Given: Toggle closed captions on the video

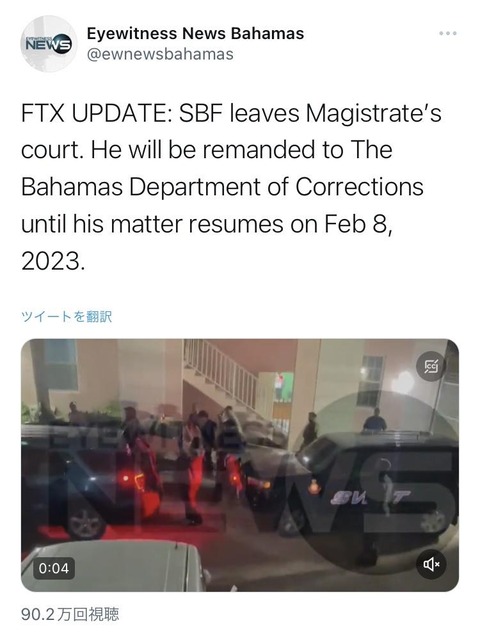Looking at the screenshot, I should point(431,366).
